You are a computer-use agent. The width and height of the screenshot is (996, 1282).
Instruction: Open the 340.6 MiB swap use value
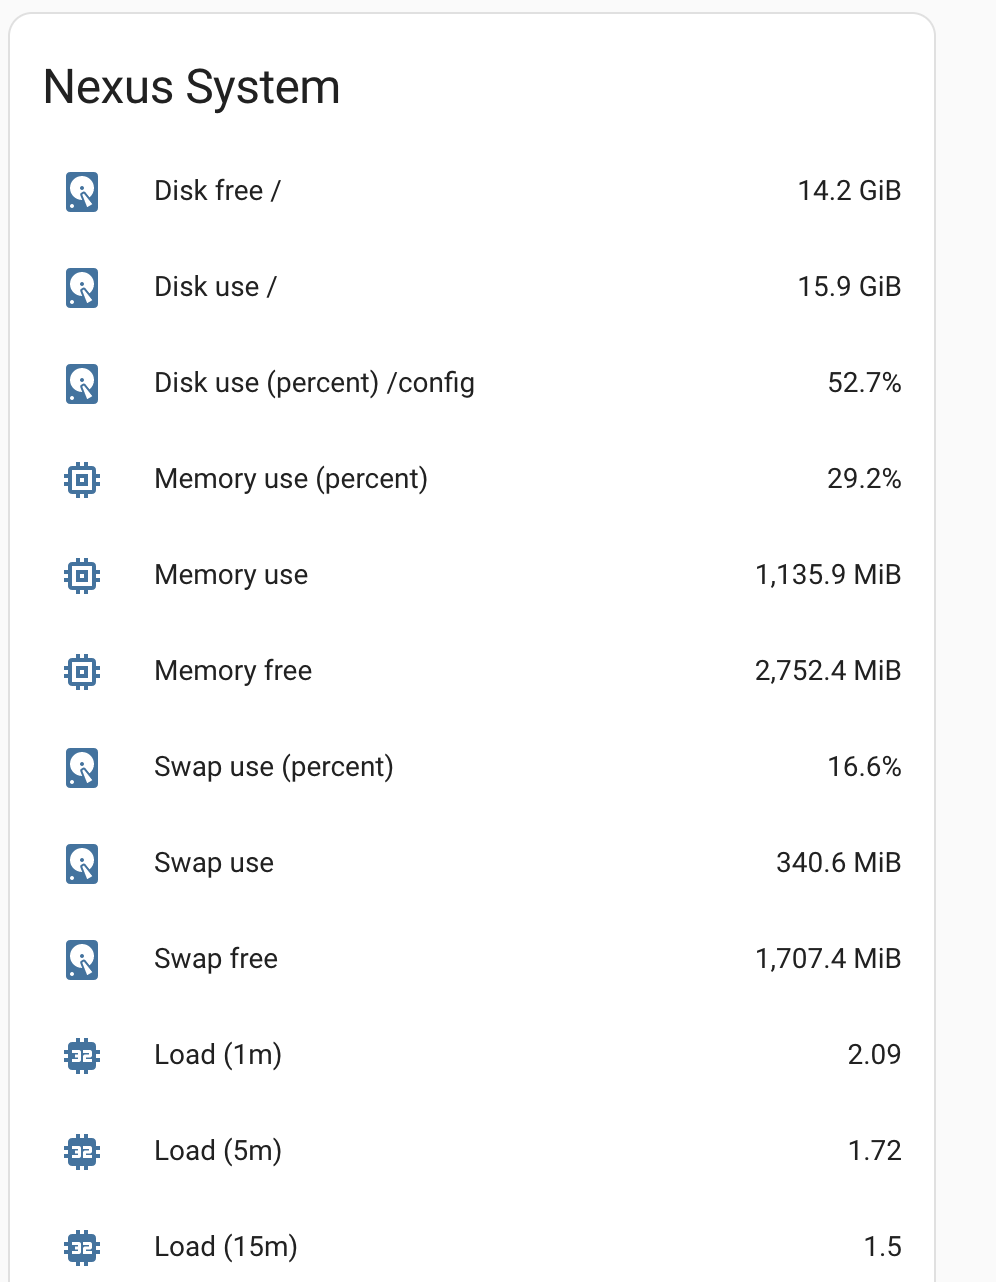click(838, 863)
